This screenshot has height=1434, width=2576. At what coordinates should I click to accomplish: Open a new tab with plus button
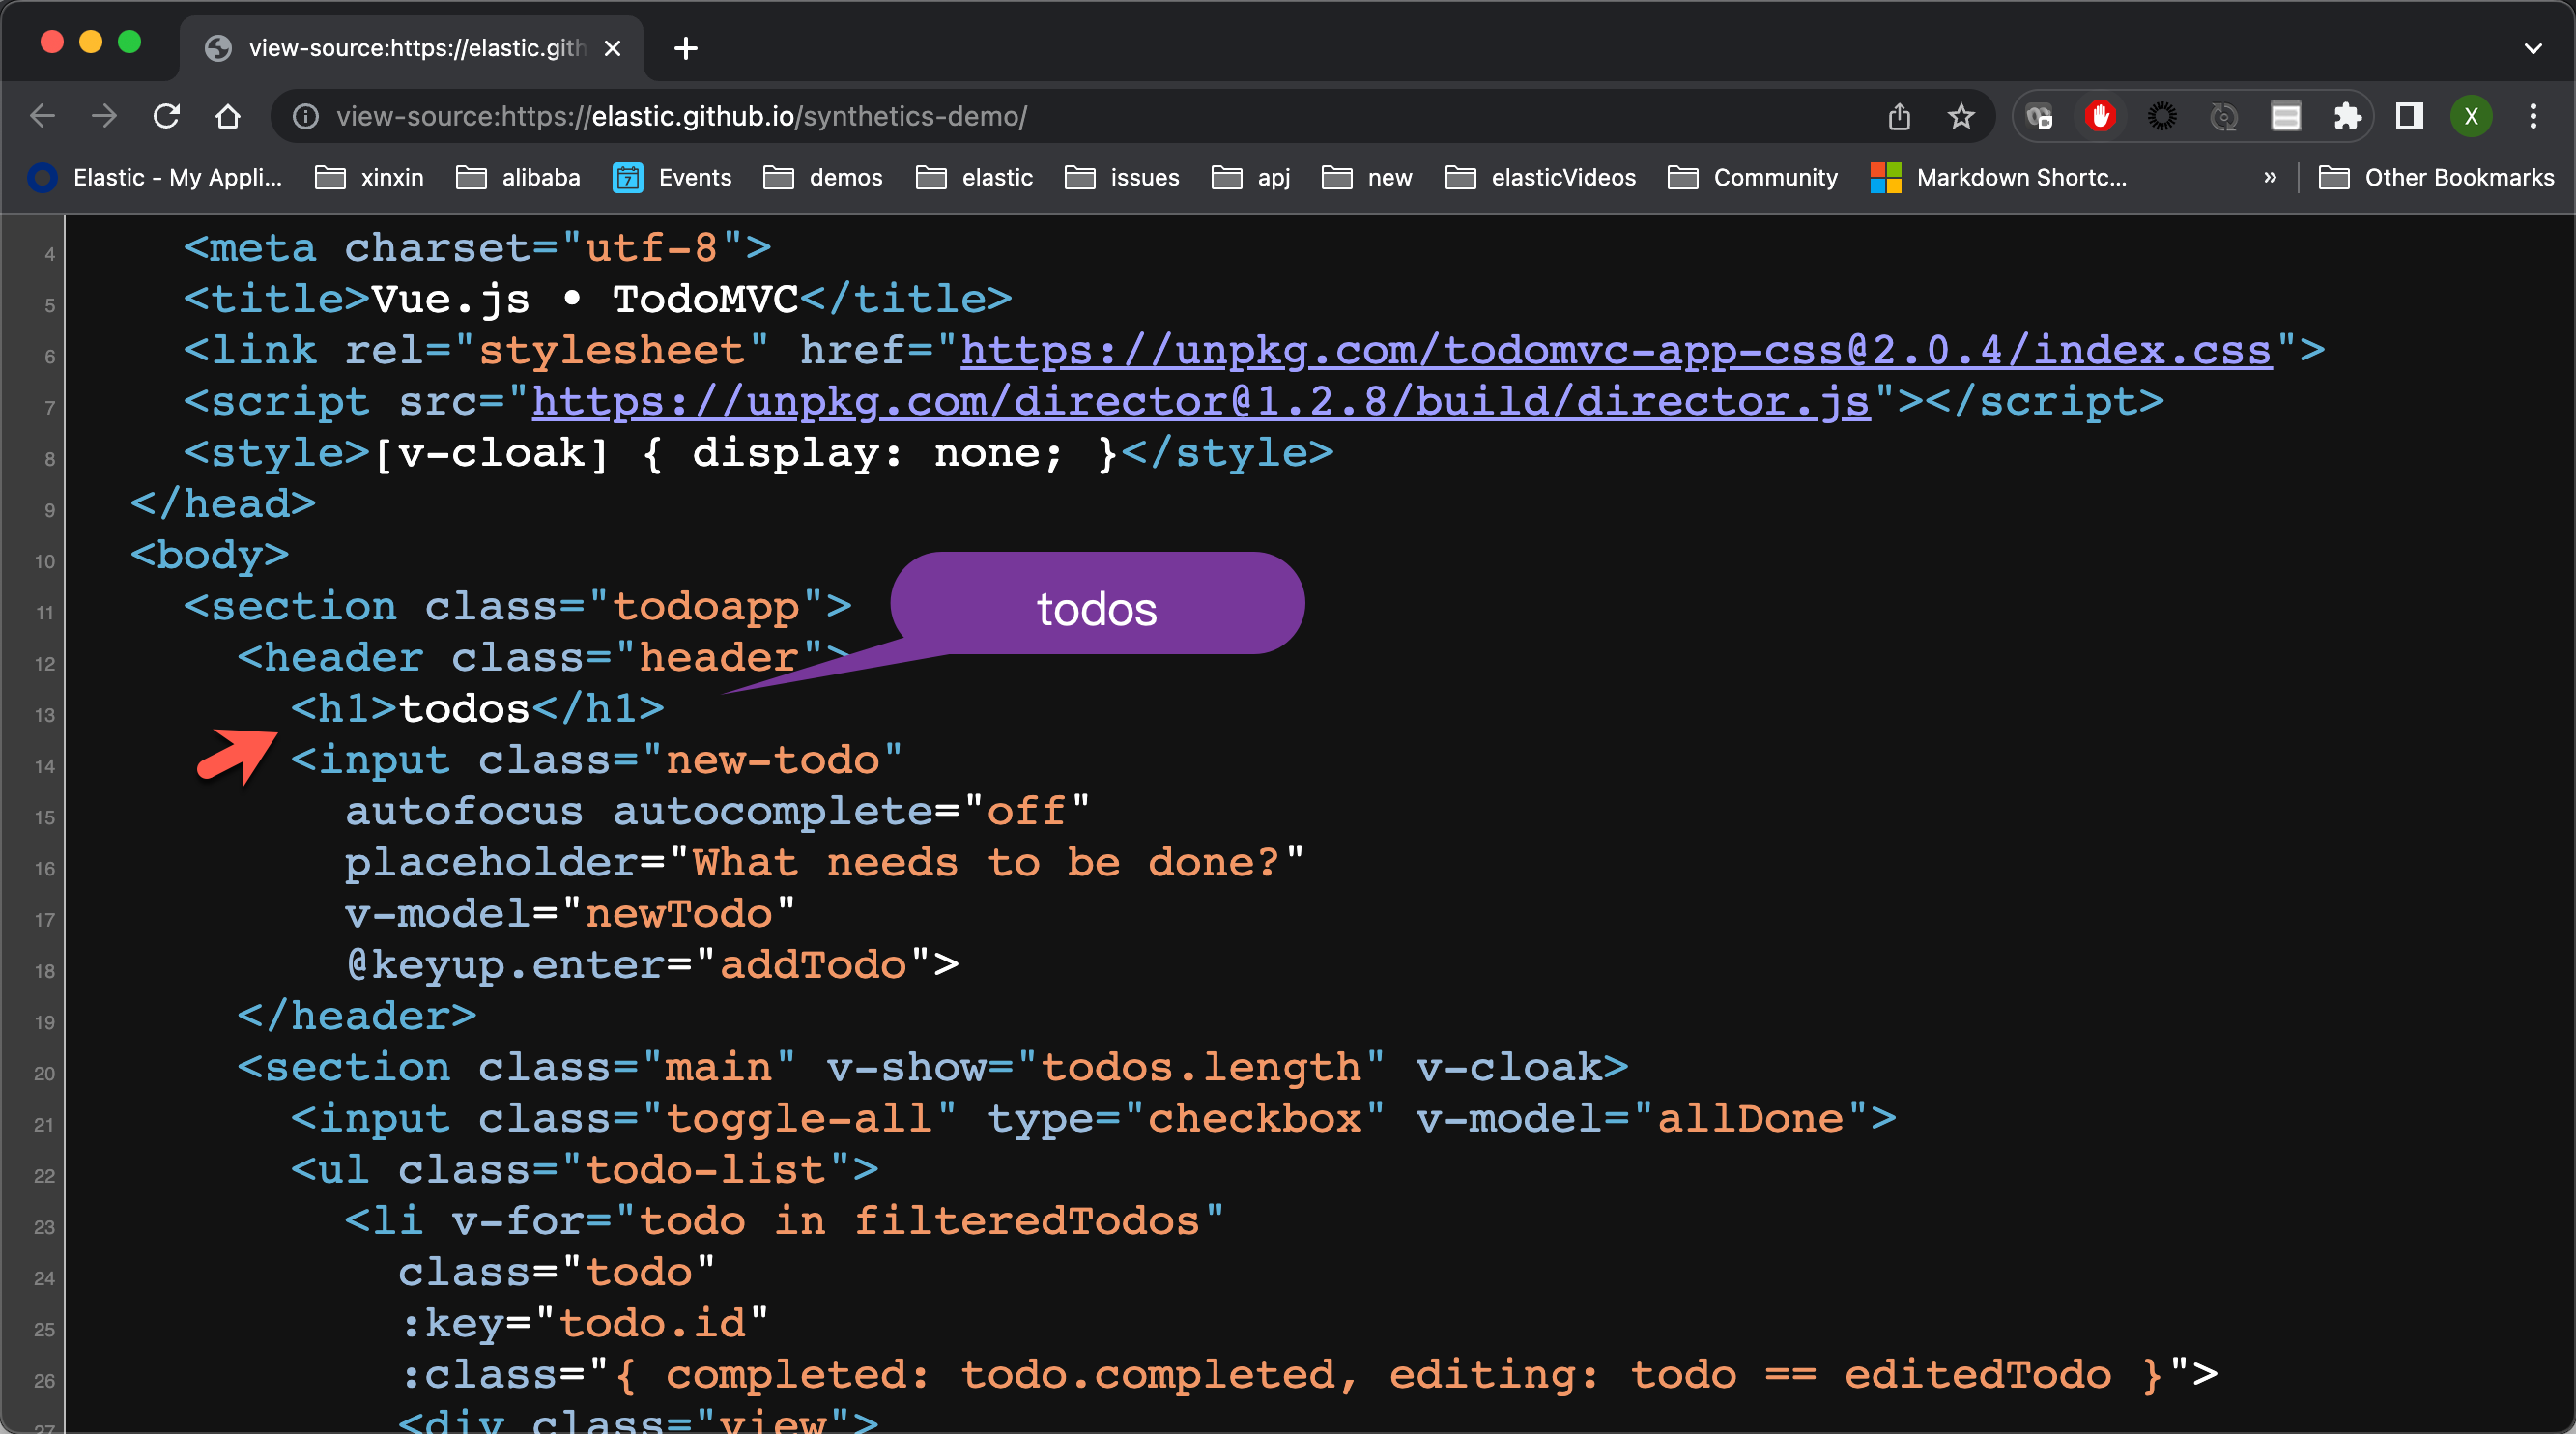(686, 48)
